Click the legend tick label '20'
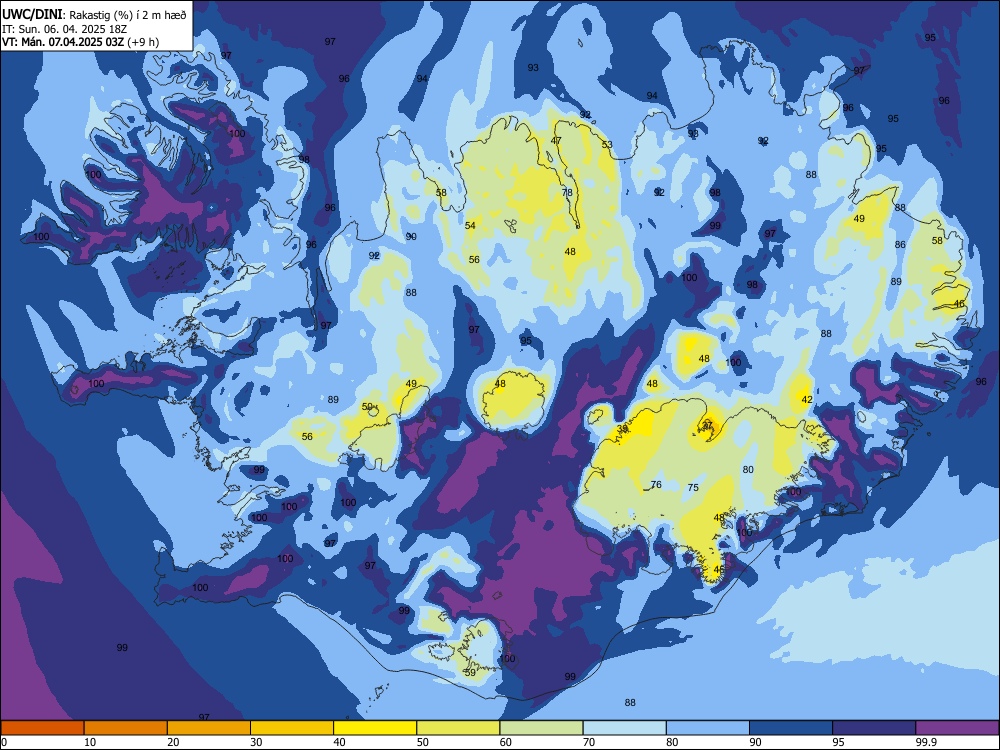This screenshot has width=1000, height=750. pyautogui.click(x=173, y=742)
